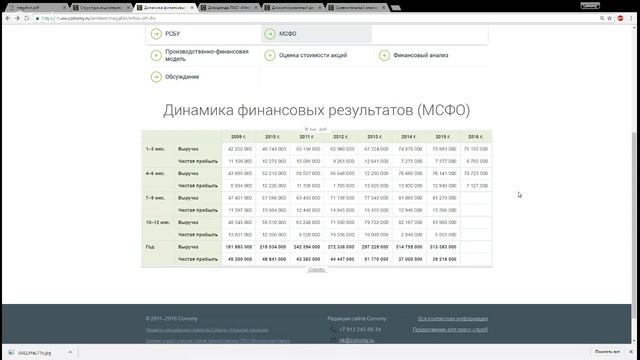The height and width of the screenshot is (360, 640).
Task: Click the 2012 г. column header
Action: pyautogui.click(x=340, y=137)
